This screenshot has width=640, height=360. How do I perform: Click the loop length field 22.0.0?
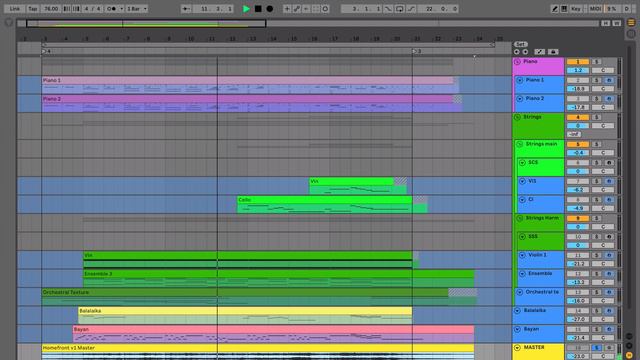tap(438, 9)
